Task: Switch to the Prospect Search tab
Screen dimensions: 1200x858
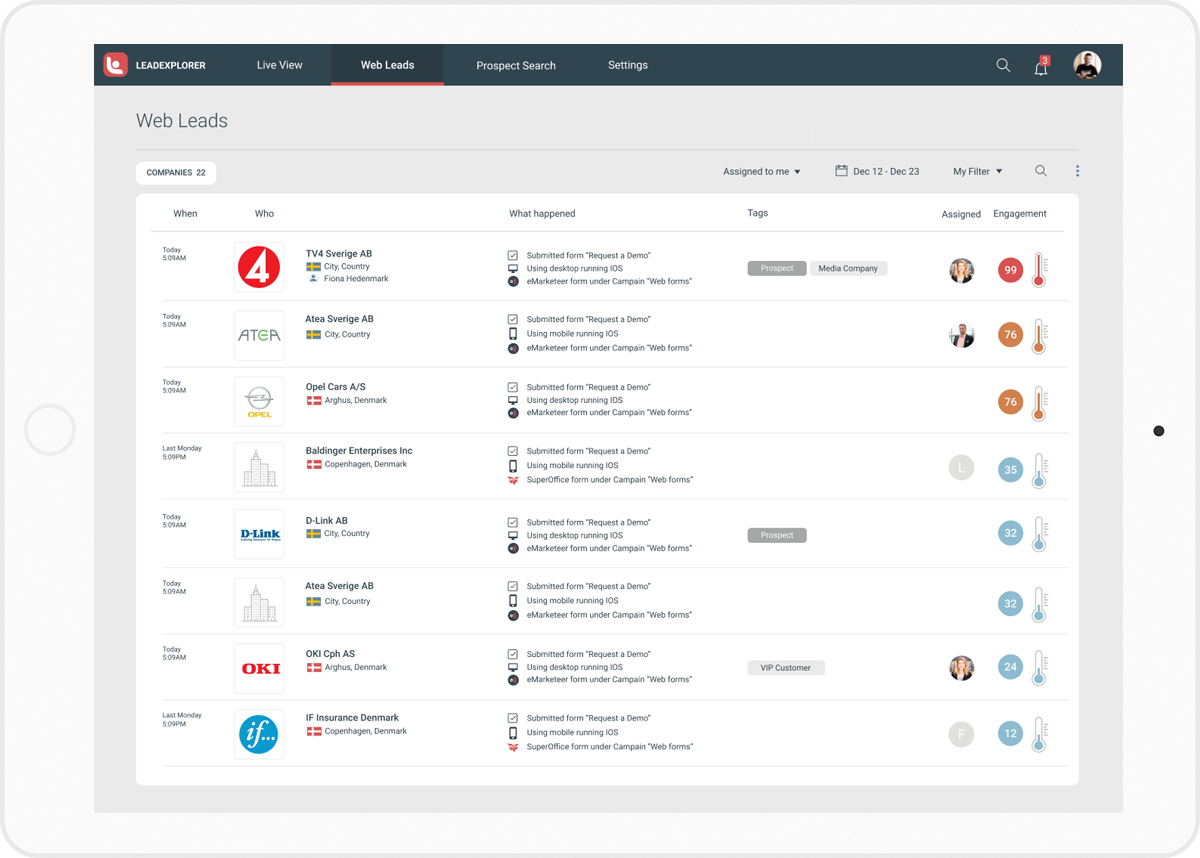Action: coord(516,66)
